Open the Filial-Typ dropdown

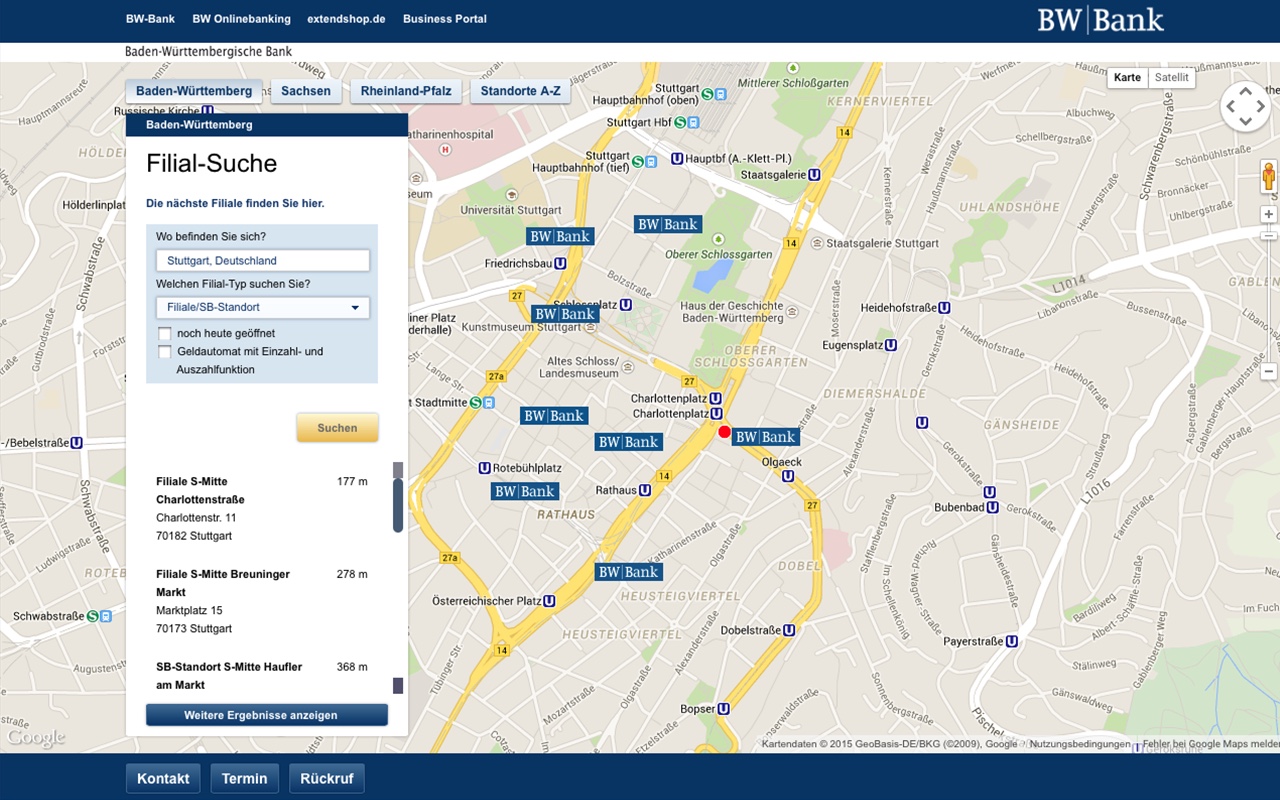pyautogui.click(x=262, y=308)
